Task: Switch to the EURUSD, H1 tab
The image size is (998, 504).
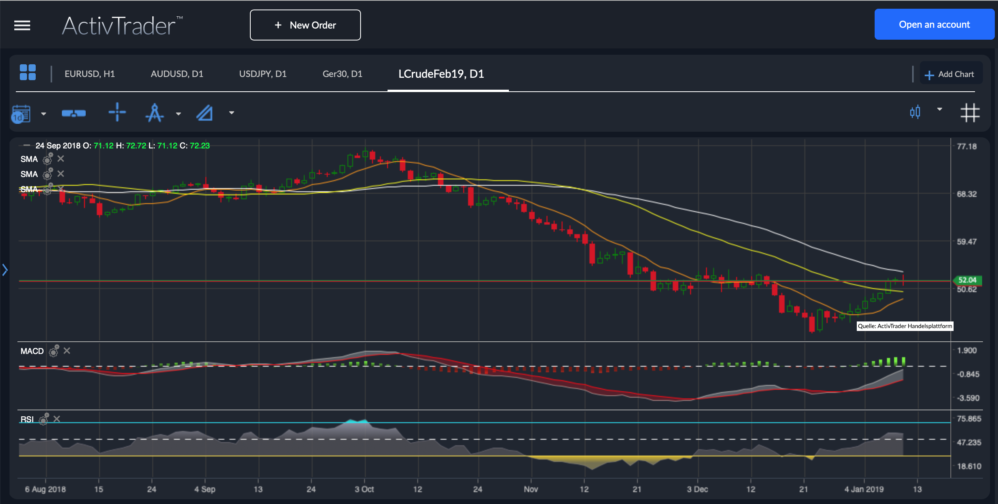Action: [90, 74]
